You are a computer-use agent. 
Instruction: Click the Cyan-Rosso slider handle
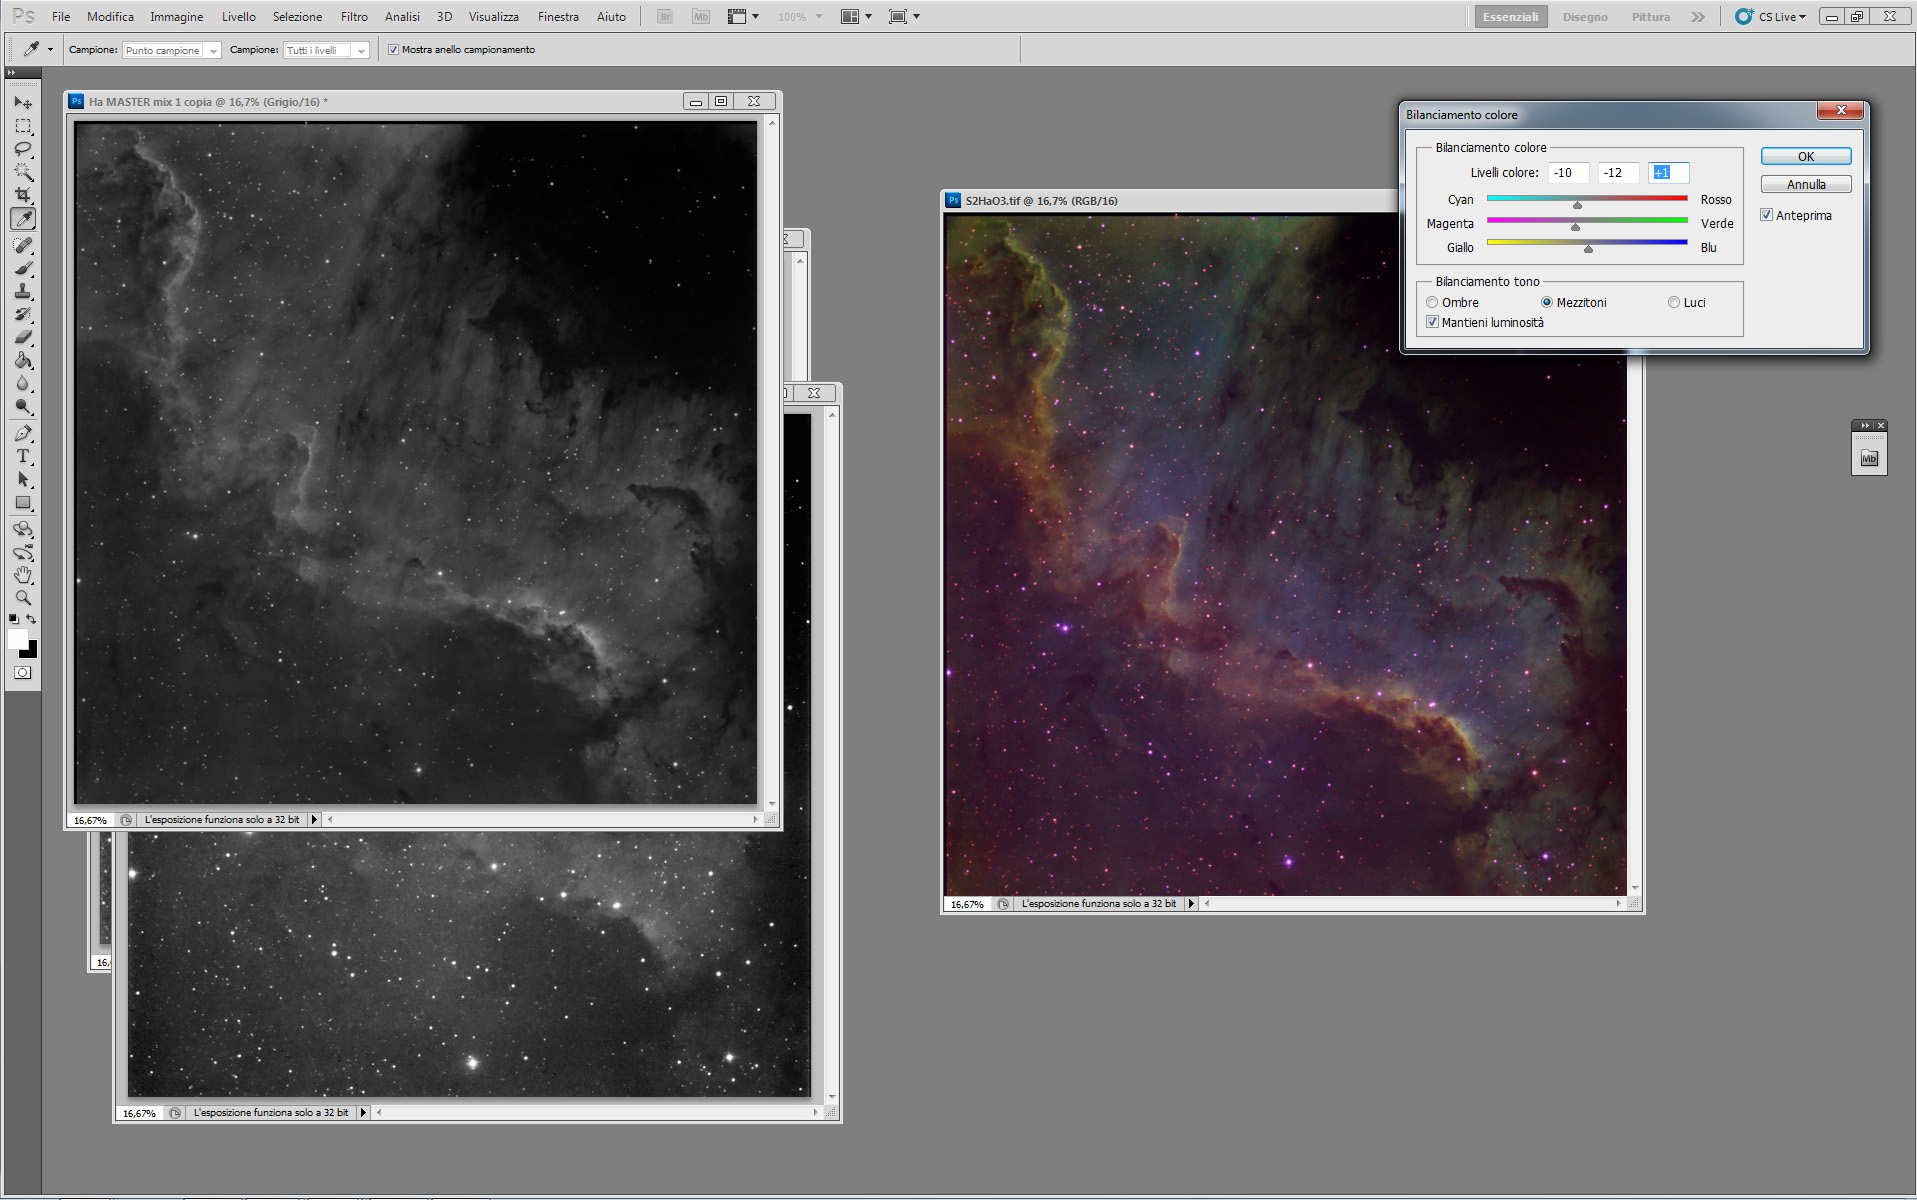[x=1578, y=205]
